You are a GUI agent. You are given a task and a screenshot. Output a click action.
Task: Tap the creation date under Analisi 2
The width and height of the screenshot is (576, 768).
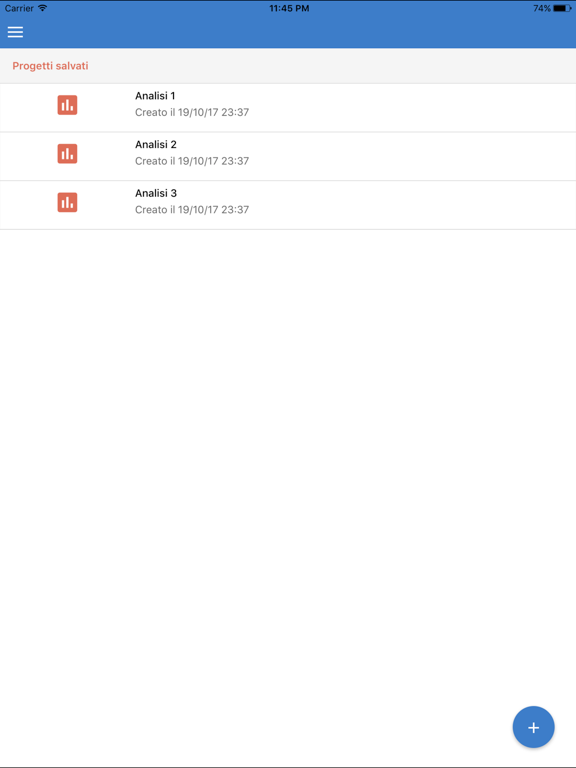[x=192, y=161]
